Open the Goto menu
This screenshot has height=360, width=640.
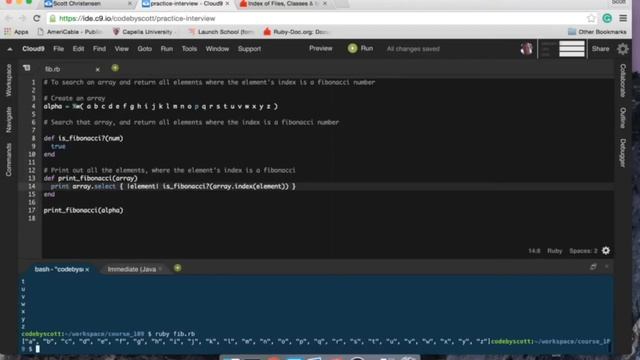pos(144,49)
